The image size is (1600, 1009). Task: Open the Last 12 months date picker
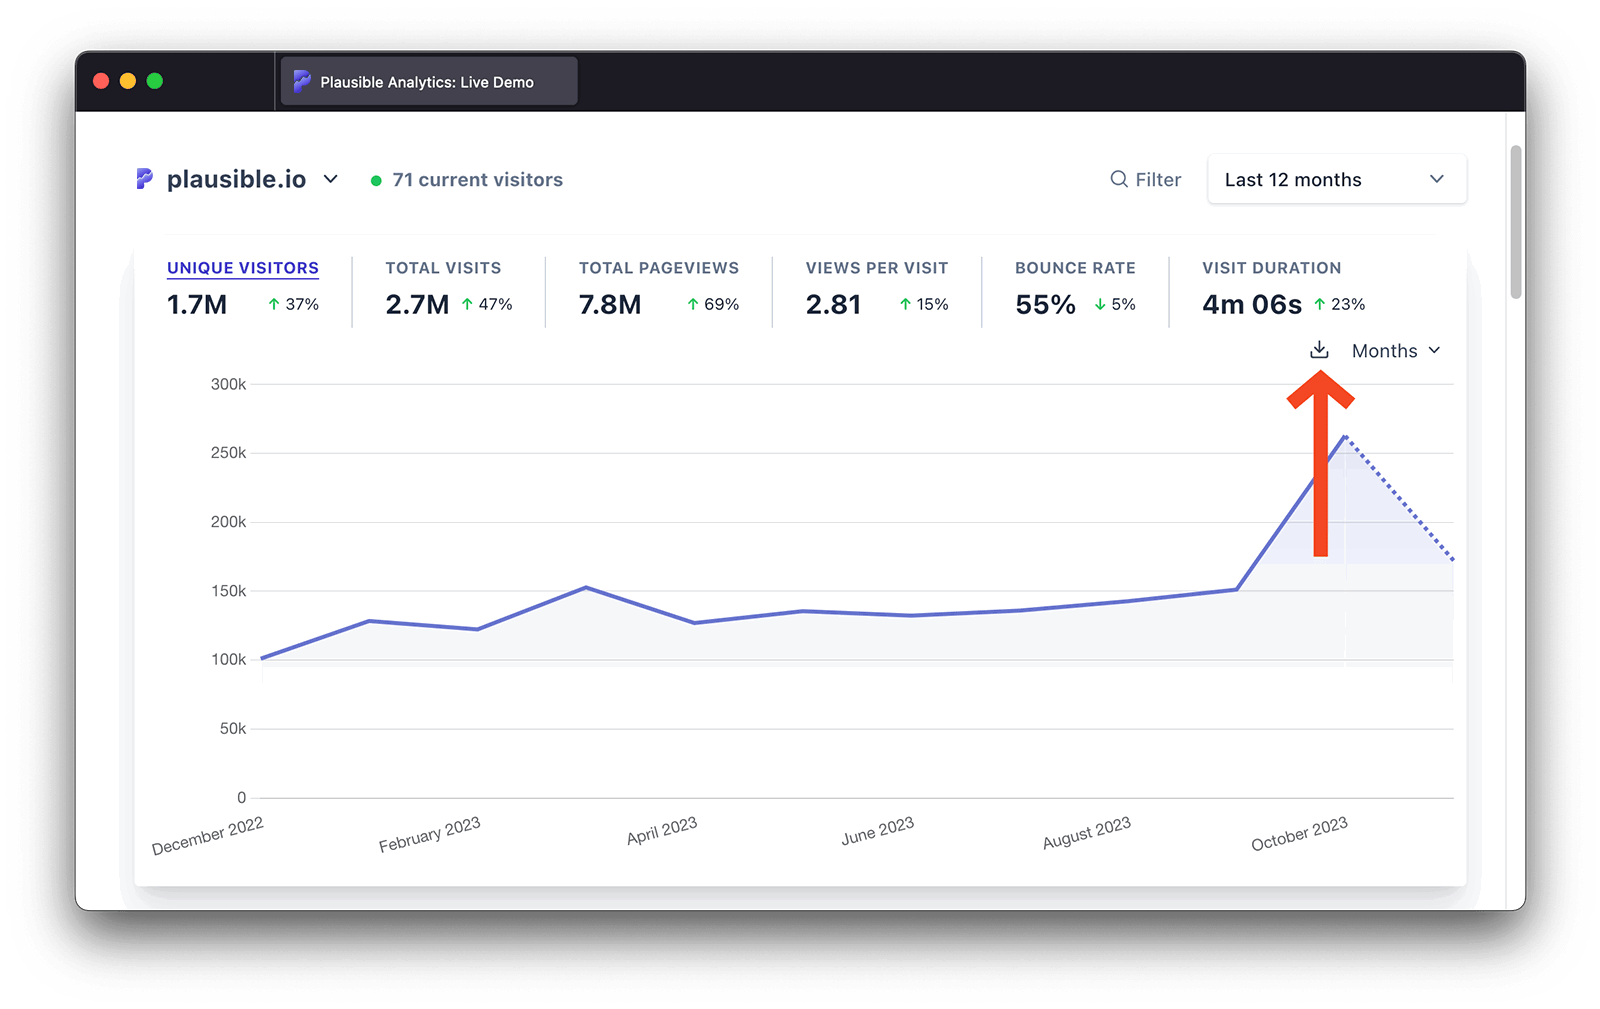coord(1336,179)
